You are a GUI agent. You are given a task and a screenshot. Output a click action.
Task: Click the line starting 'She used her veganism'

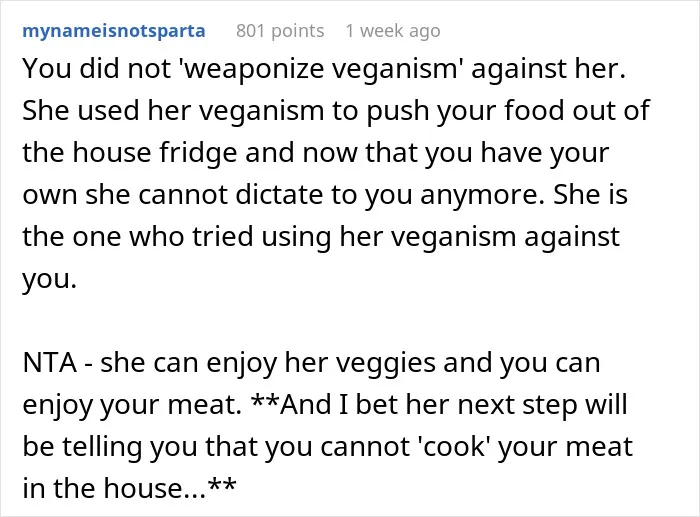[336, 111]
